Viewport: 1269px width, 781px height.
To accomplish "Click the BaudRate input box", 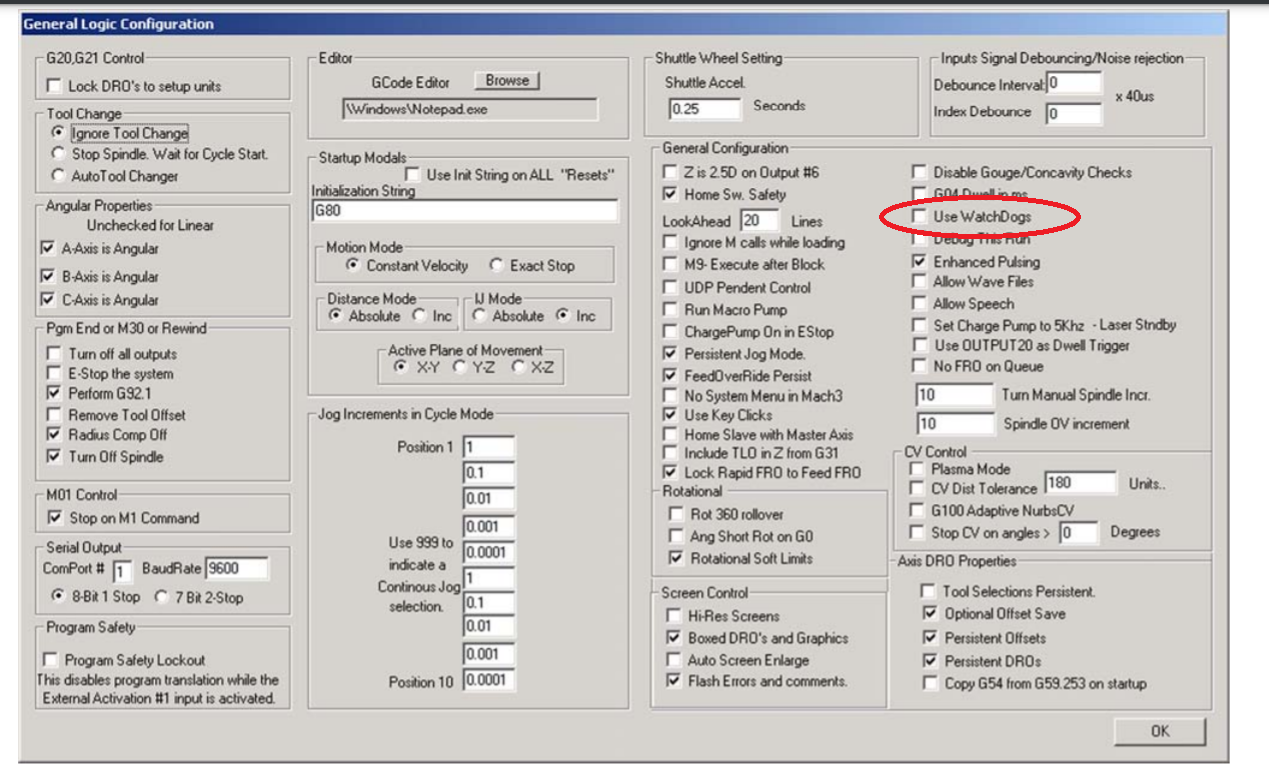I will coord(236,569).
